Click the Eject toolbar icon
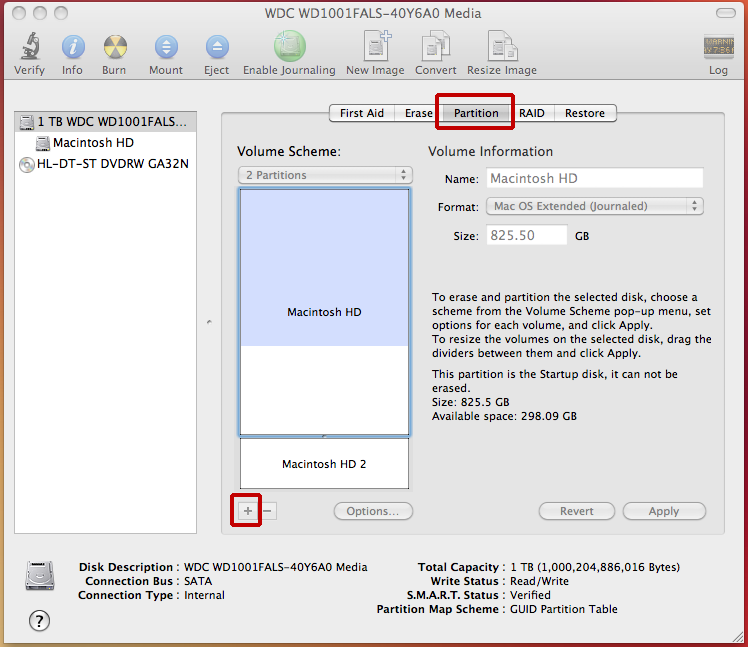The height and width of the screenshot is (647, 748). tap(217, 47)
